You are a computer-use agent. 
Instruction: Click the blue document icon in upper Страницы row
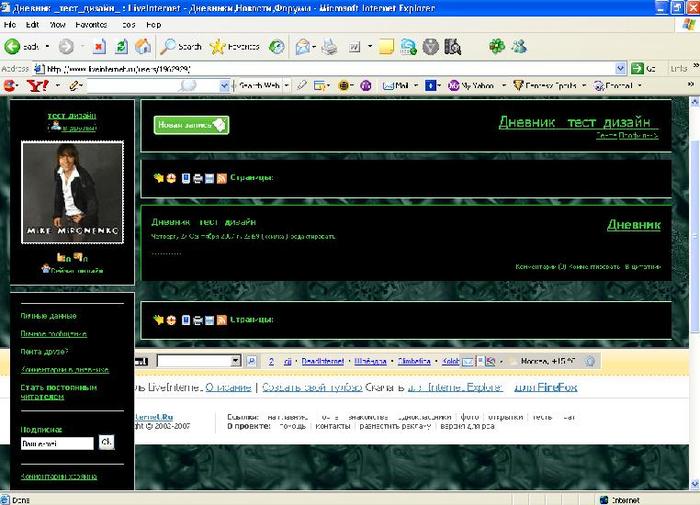(x=186, y=178)
